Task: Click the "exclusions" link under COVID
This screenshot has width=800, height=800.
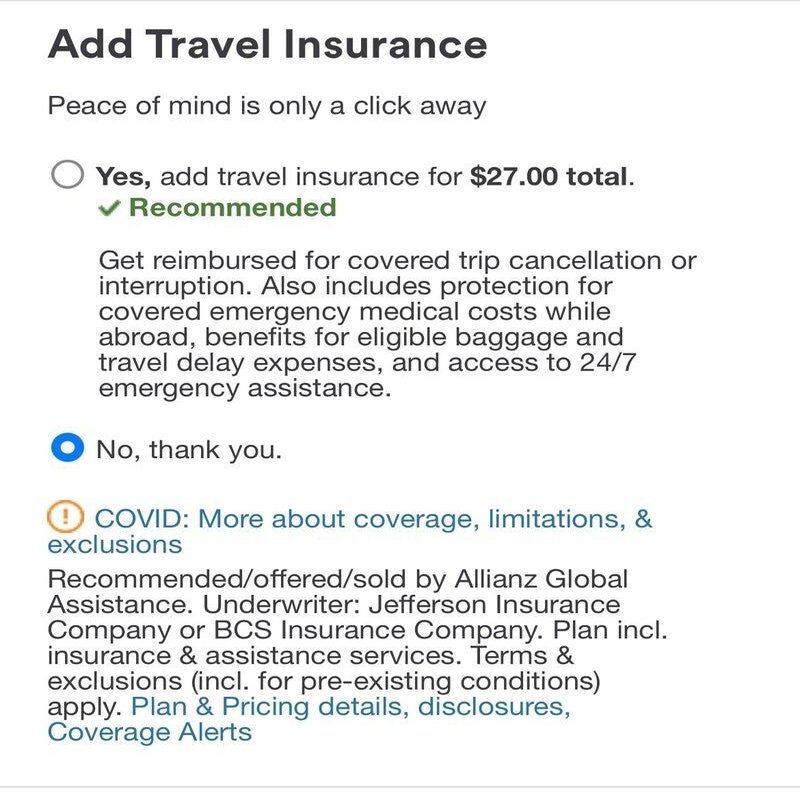Action: [115, 544]
